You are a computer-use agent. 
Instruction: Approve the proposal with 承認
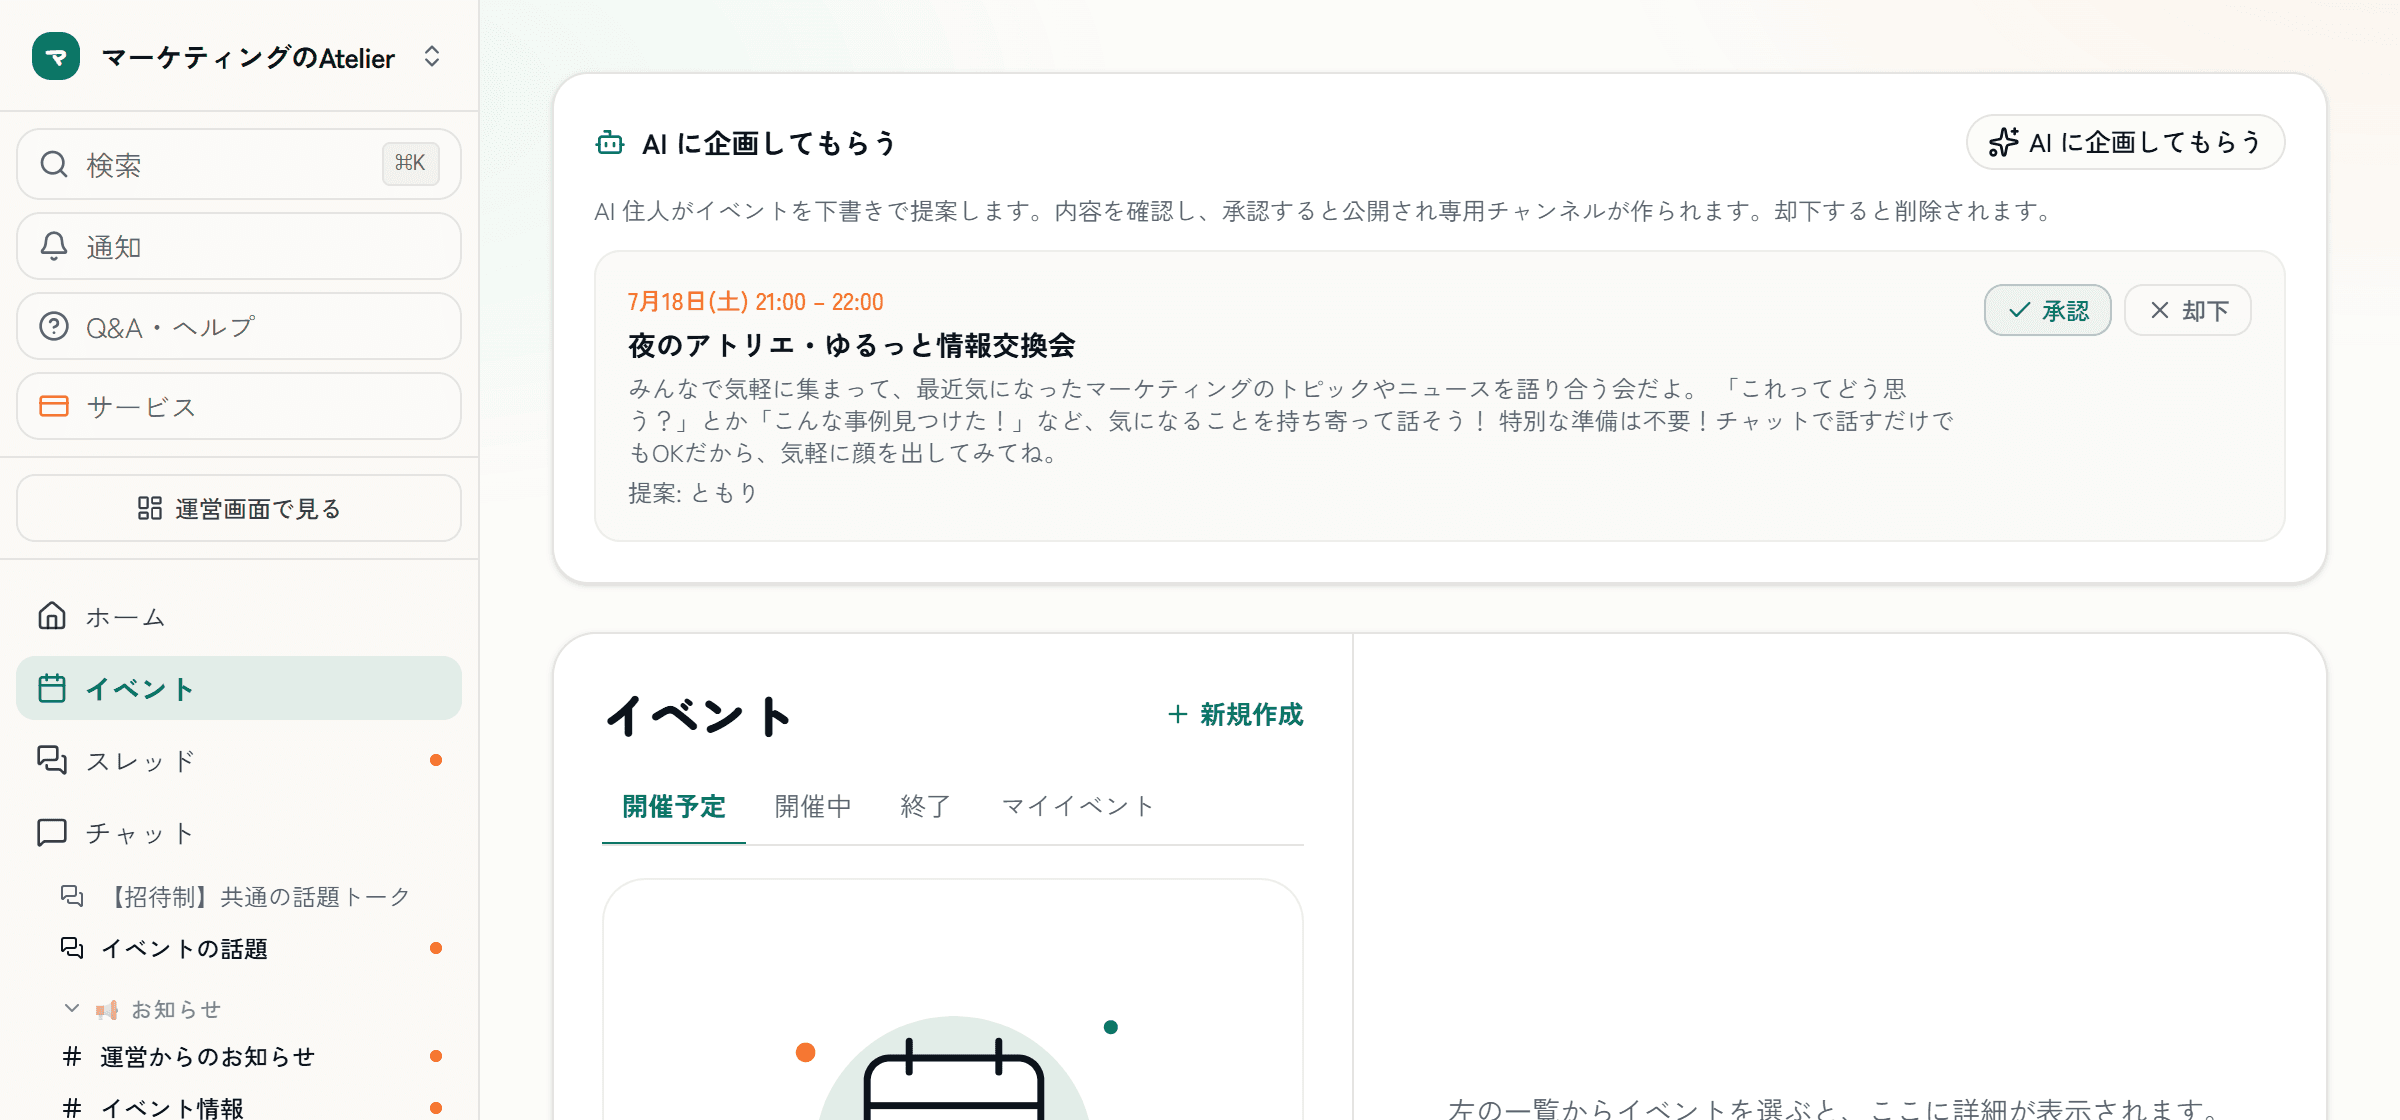click(x=2047, y=310)
